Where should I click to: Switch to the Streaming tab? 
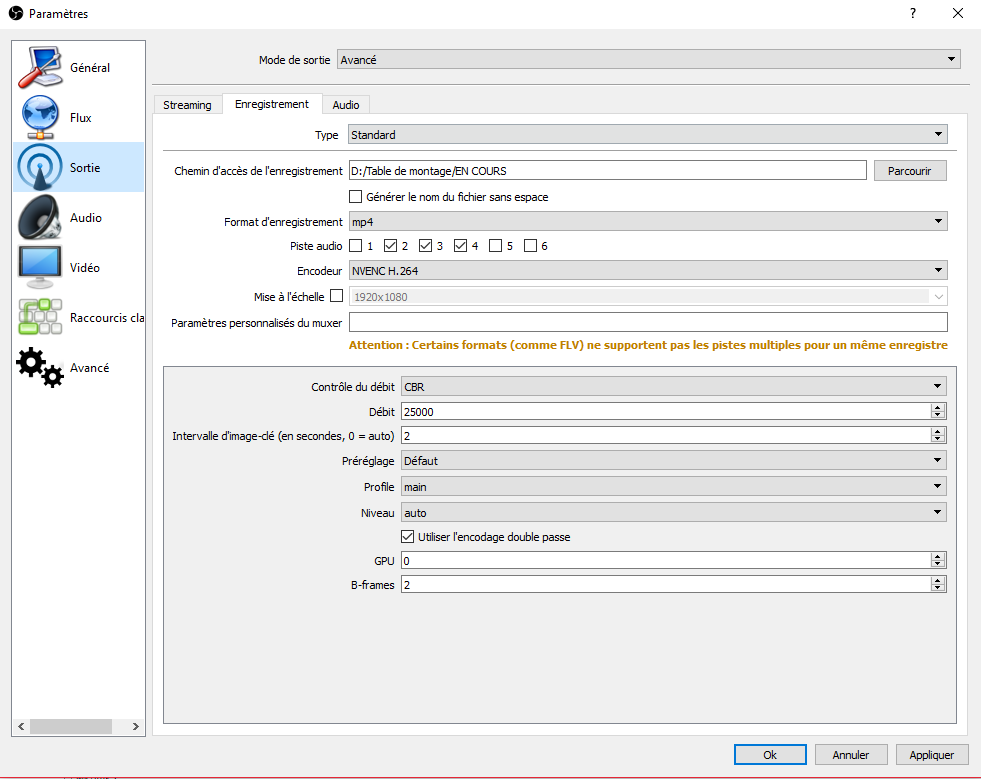(187, 104)
